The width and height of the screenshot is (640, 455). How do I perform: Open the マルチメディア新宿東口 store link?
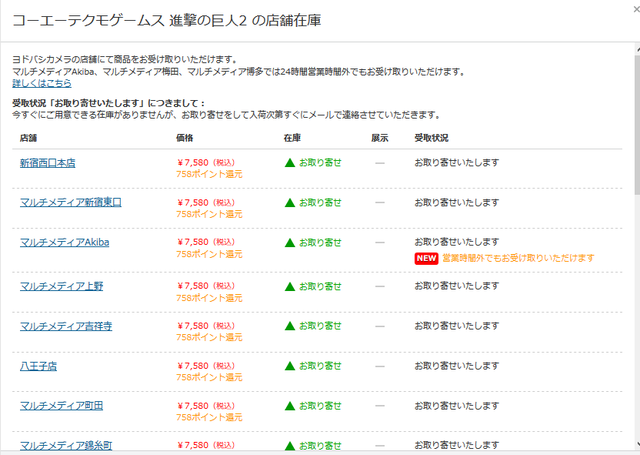tap(71, 203)
